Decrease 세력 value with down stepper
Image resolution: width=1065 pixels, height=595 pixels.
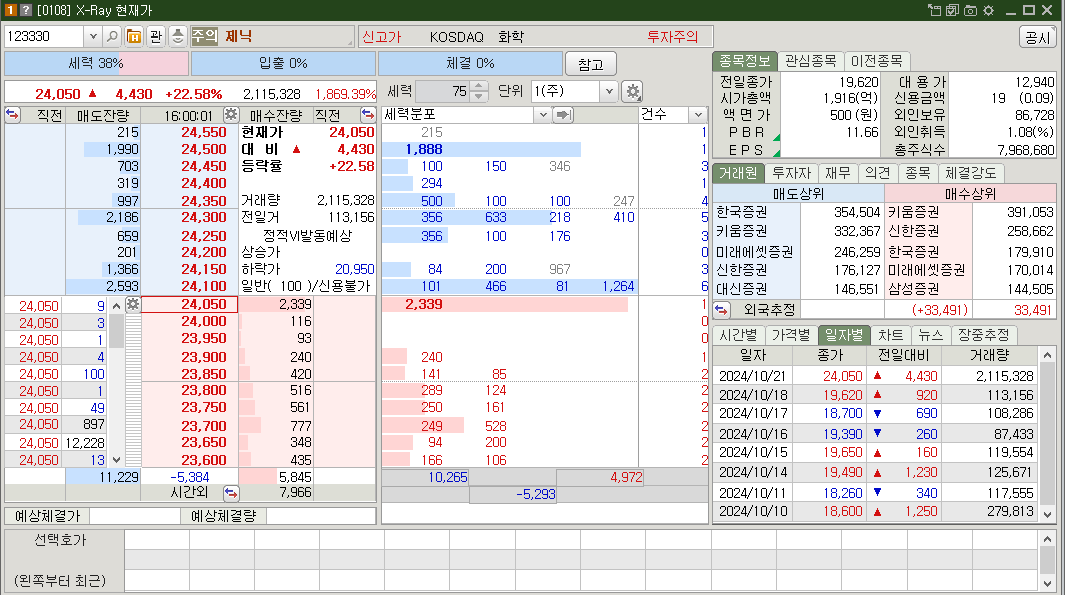click(479, 96)
